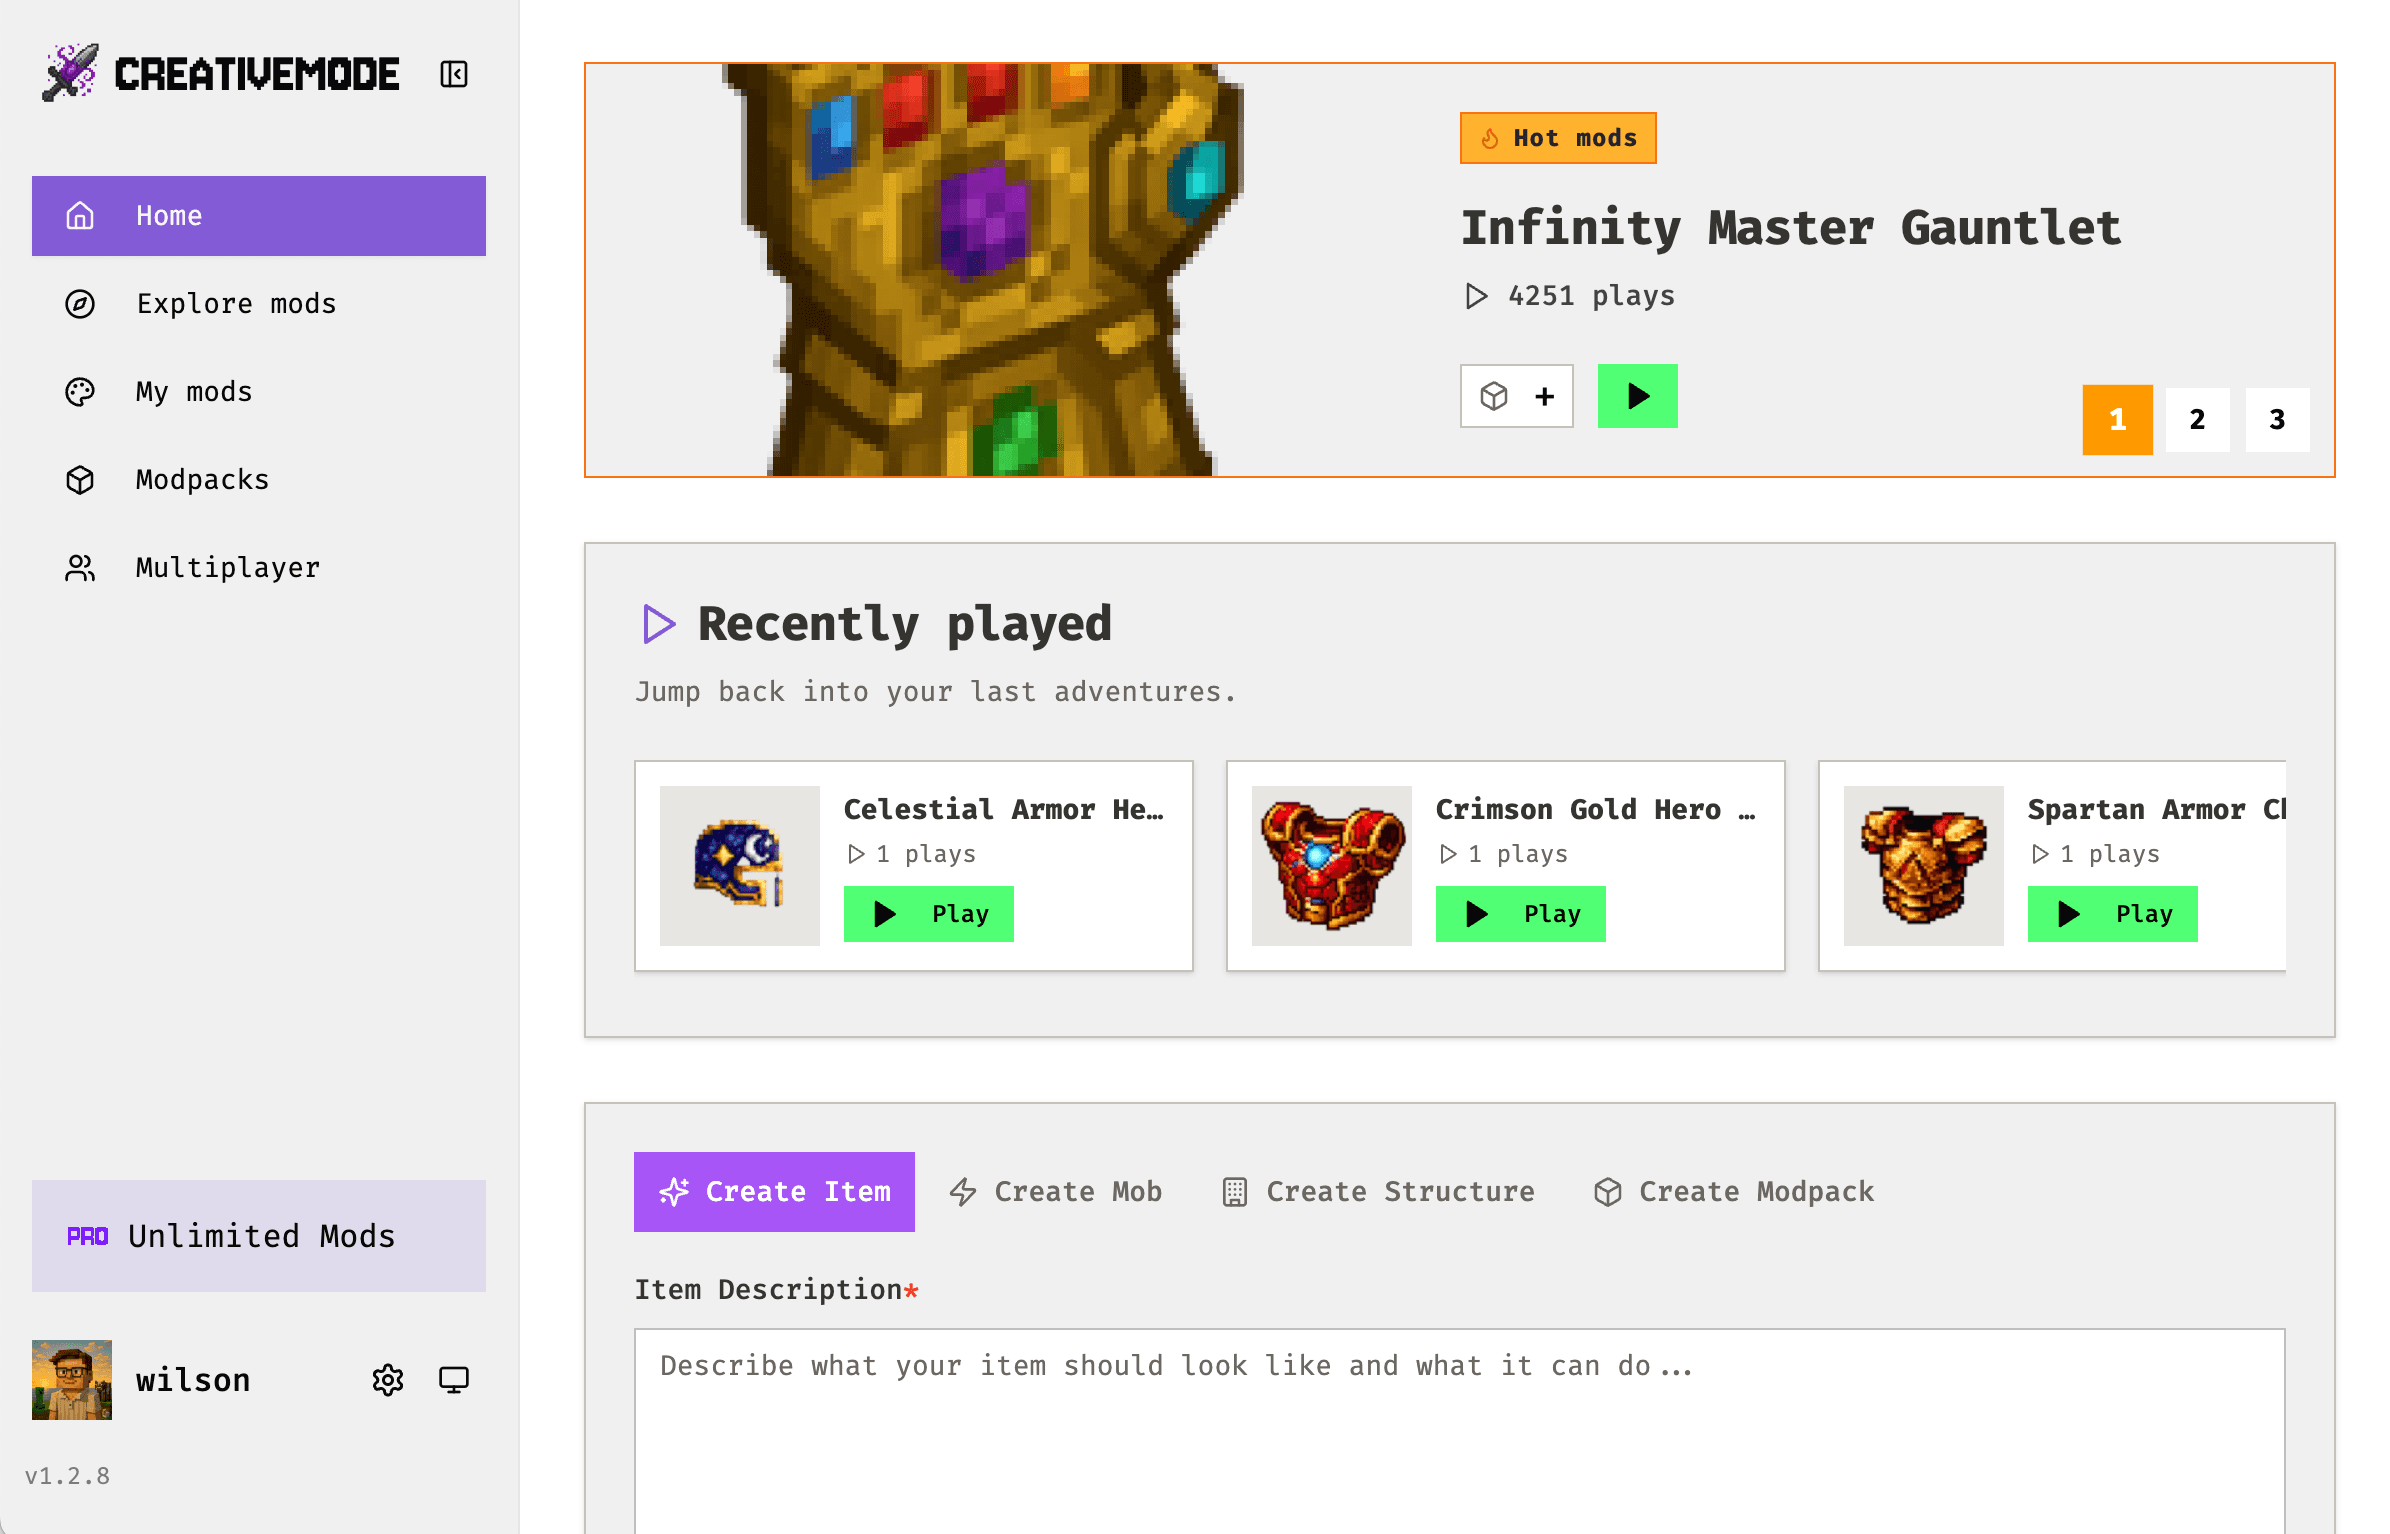Select the Create Mob tab
This screenshot has width=2390, height=1534.
[x=1056, y=1192]
